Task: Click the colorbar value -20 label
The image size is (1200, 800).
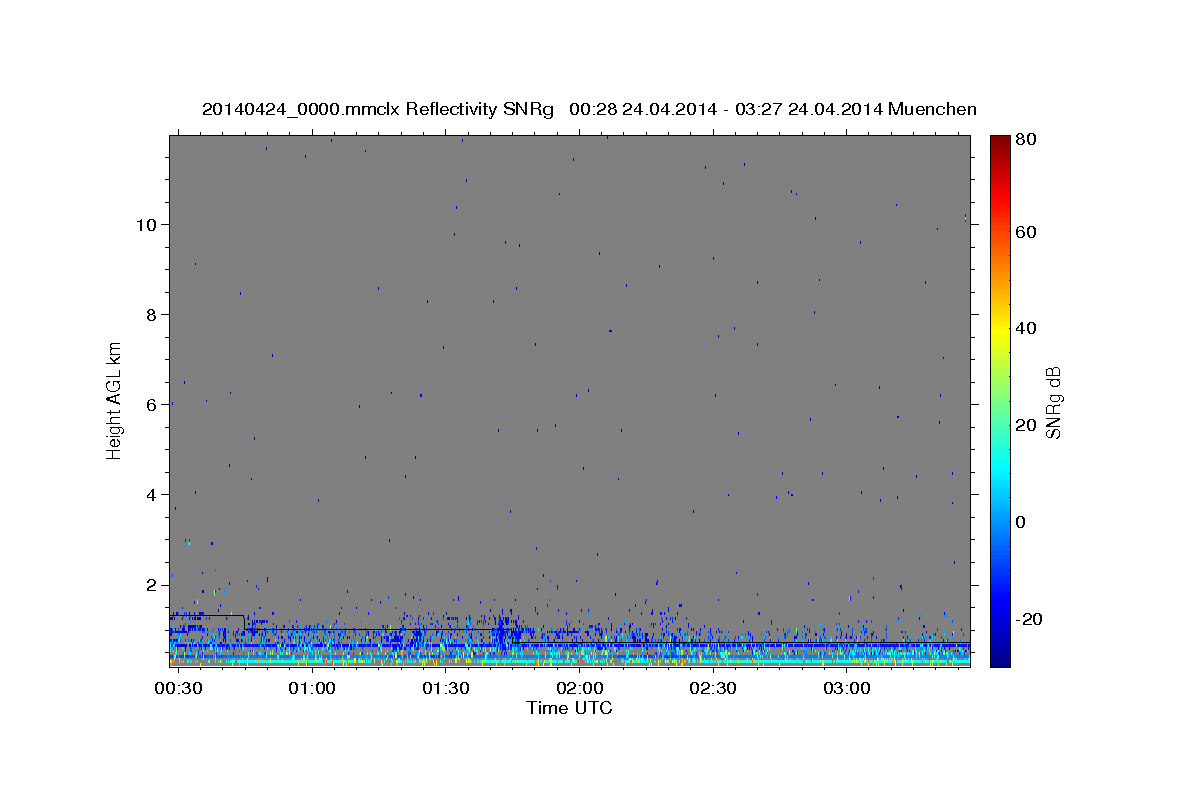Action: 1028,619
